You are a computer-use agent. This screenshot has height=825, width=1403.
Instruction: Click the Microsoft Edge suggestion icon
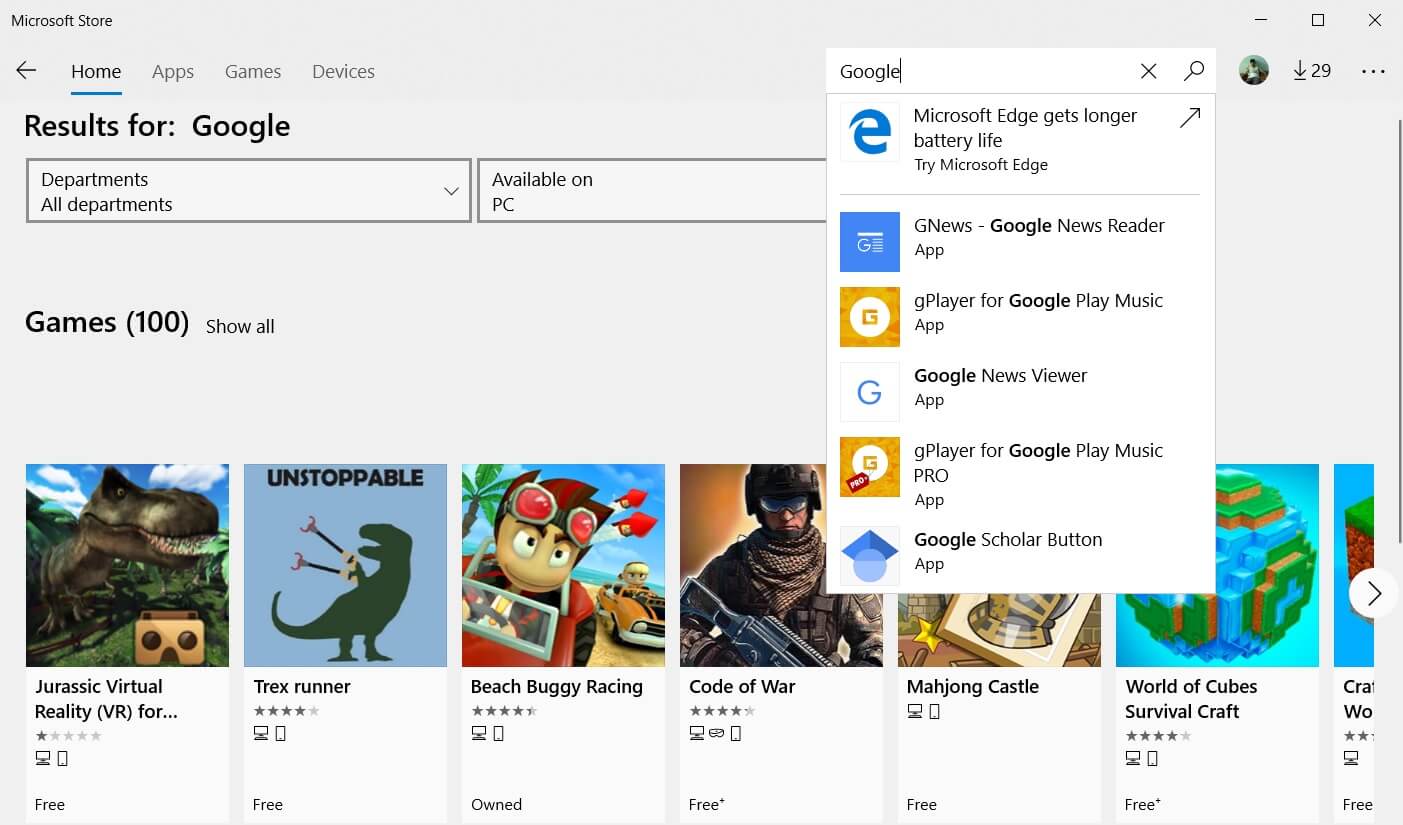pyautogui.click(x=869, y=131)
